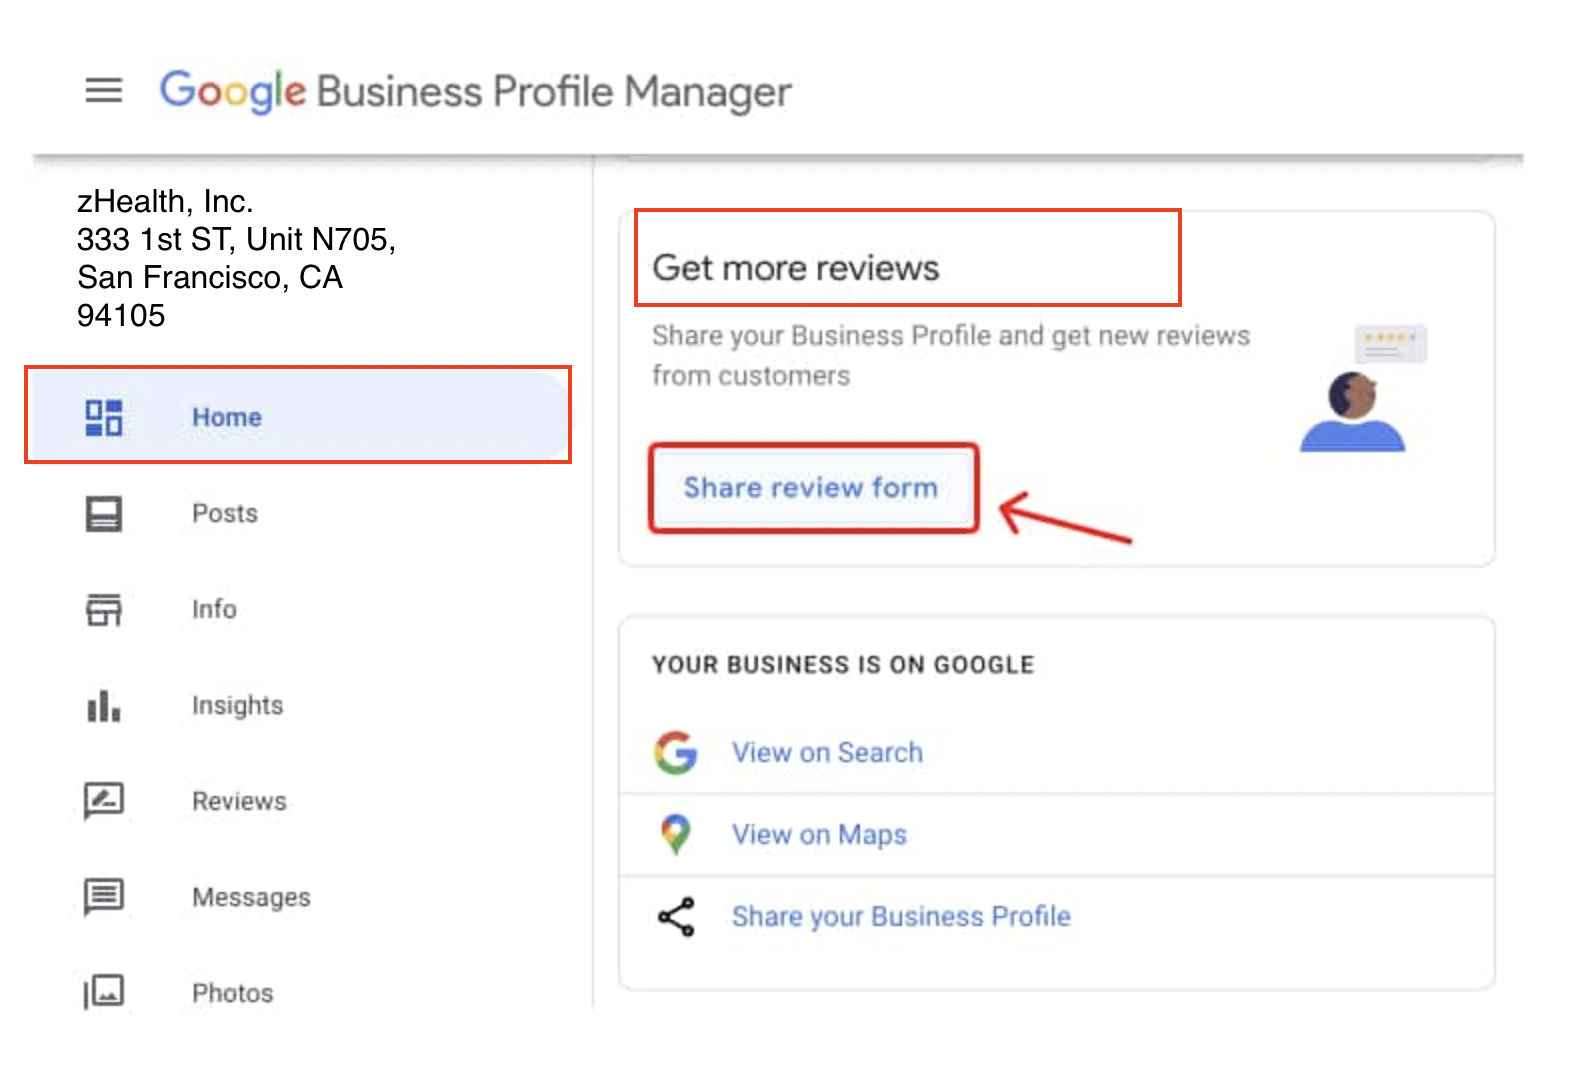The width and height of the screenshot is (1580, 1068).
Task: Go to Info section
Action: pyautogui.click(x=214, y=609)
